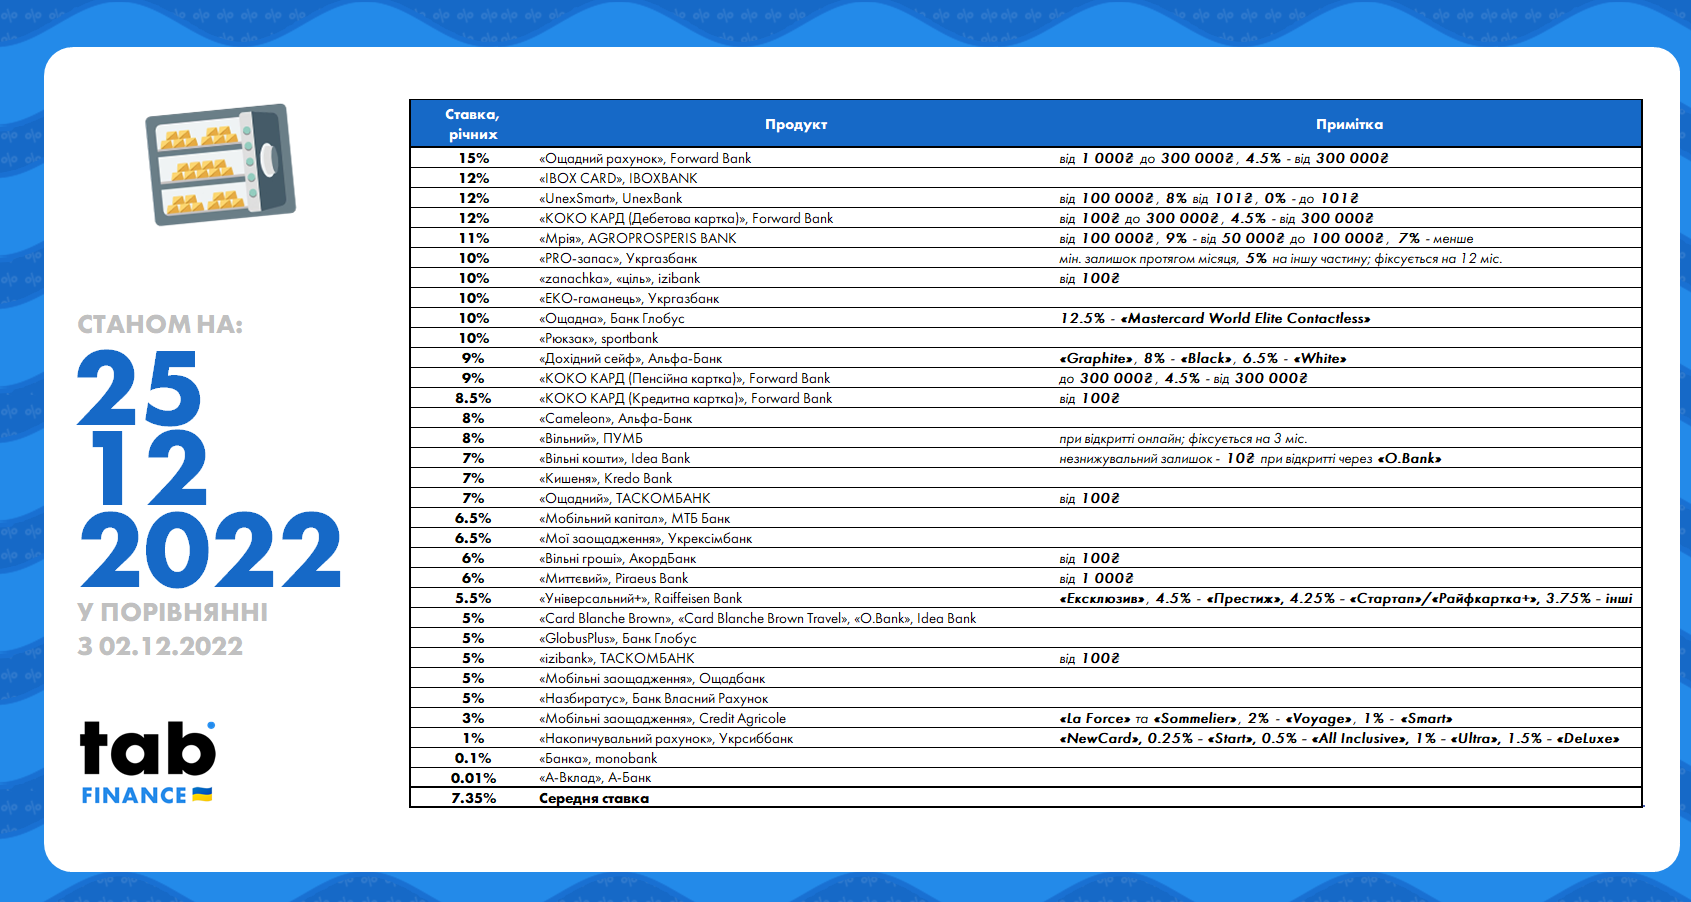Select the 'Середня ставка' label
This screenshot has height=902, width=1691.
click(594, 798)
